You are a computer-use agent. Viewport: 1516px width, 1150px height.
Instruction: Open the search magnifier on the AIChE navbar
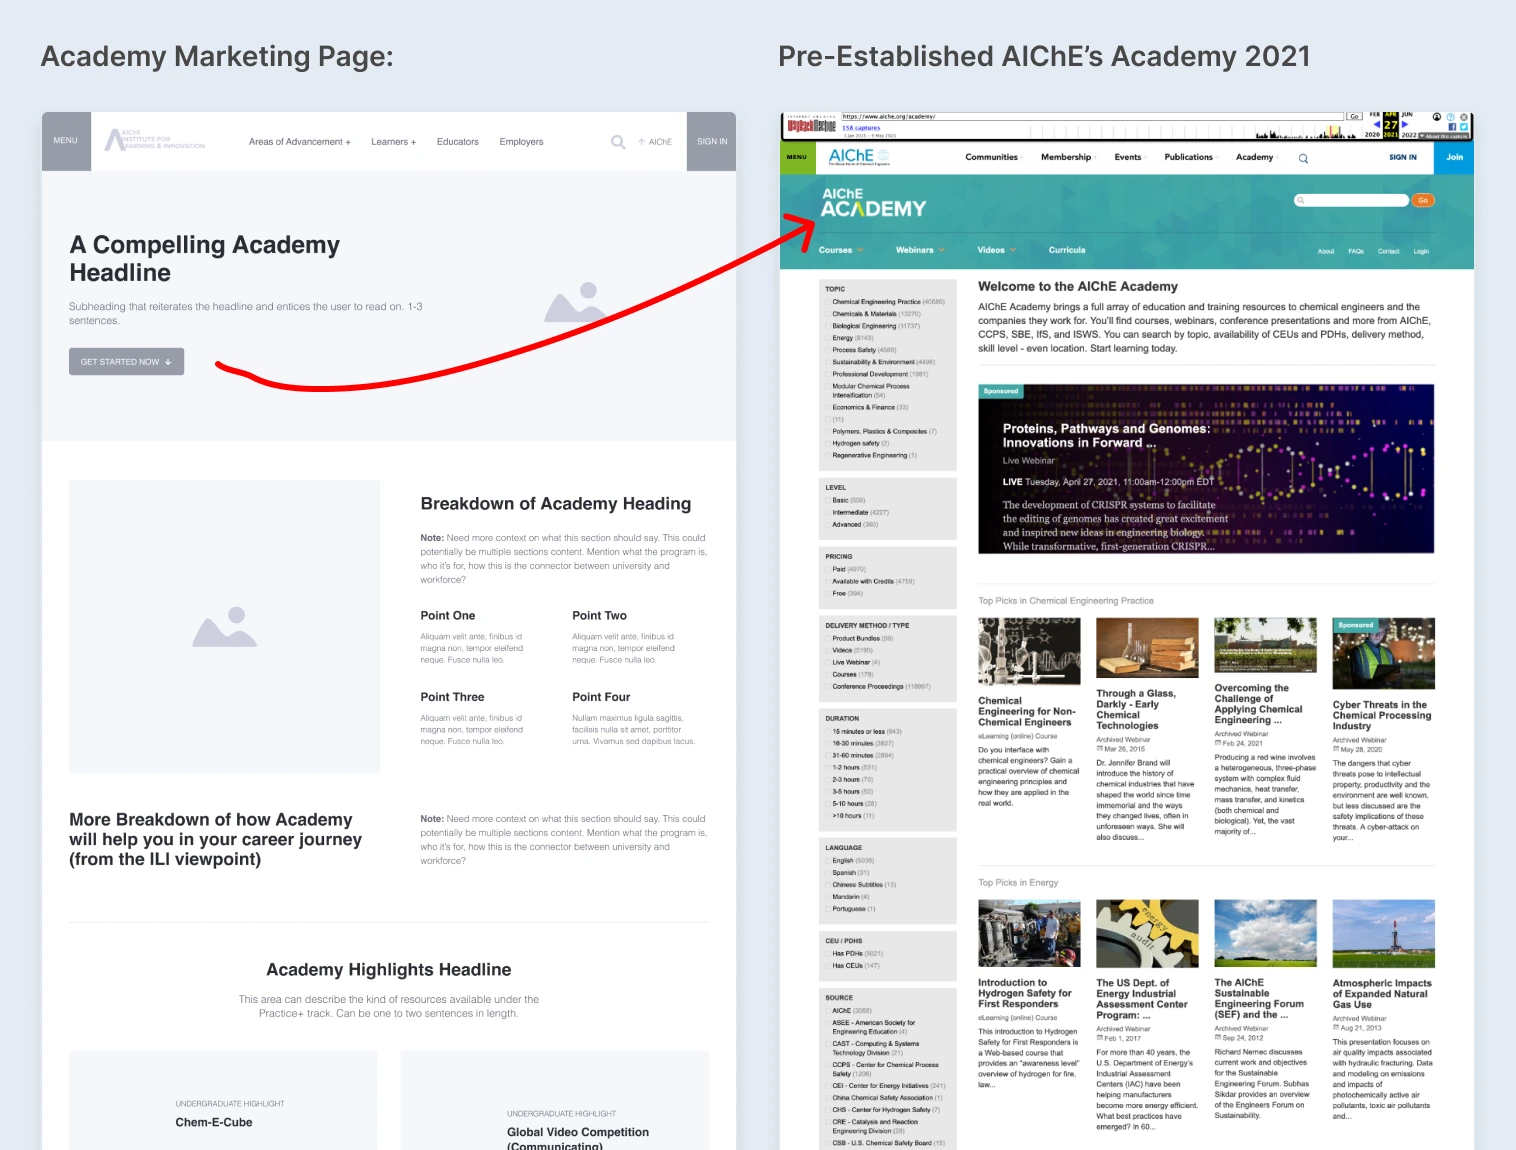tap(1302, 157)
